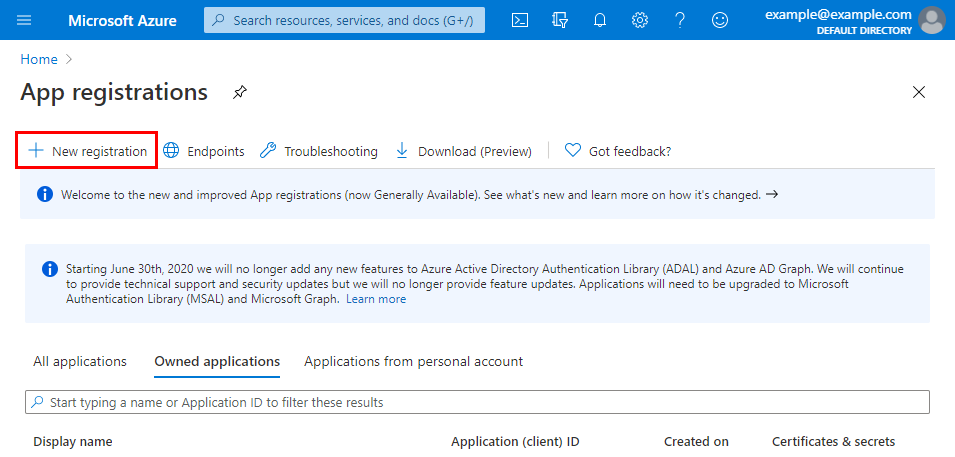The image size is (955, 457).
Task: Click the Learn more link in the ADAL notice
Action: pos(376,299)
